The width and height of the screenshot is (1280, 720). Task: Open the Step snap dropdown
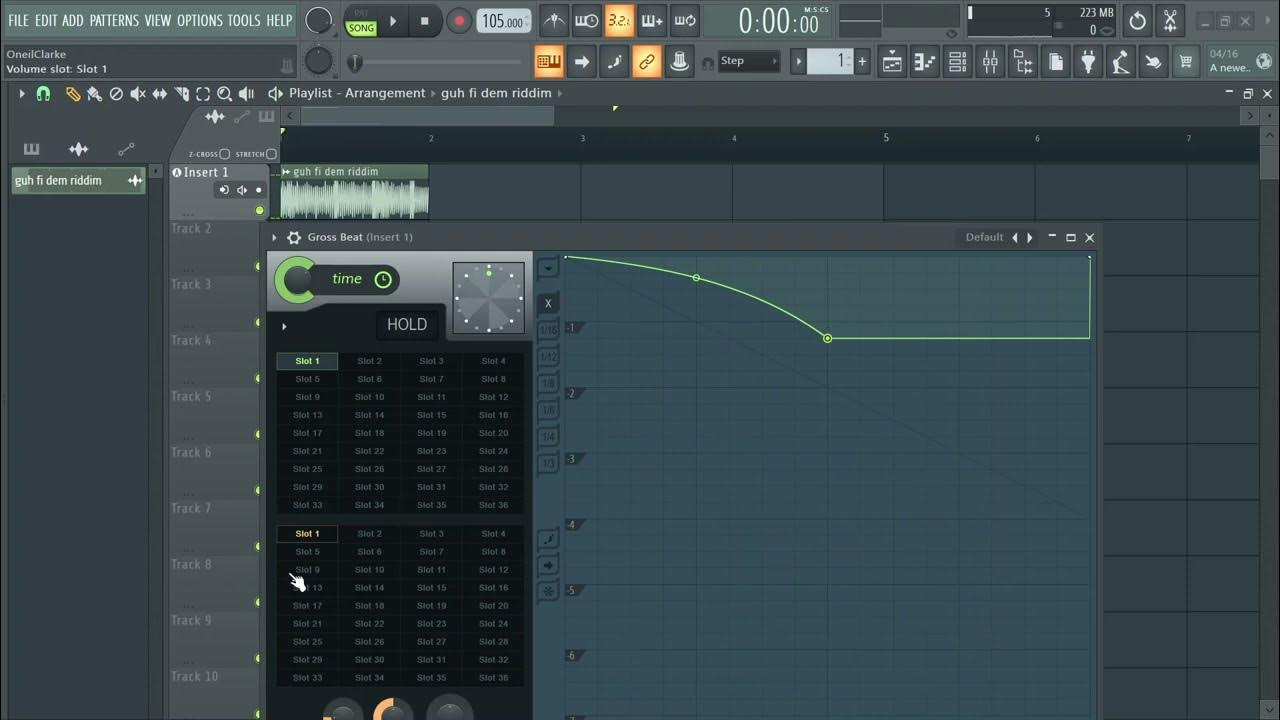[748, 61]
